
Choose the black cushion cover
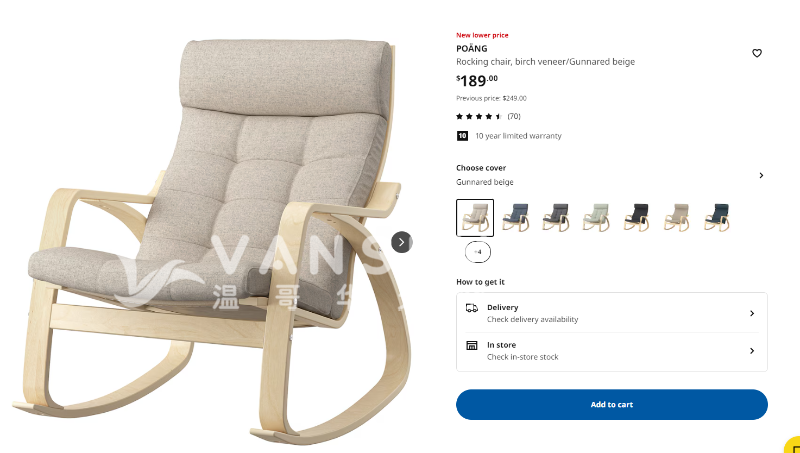pos(636,217)
